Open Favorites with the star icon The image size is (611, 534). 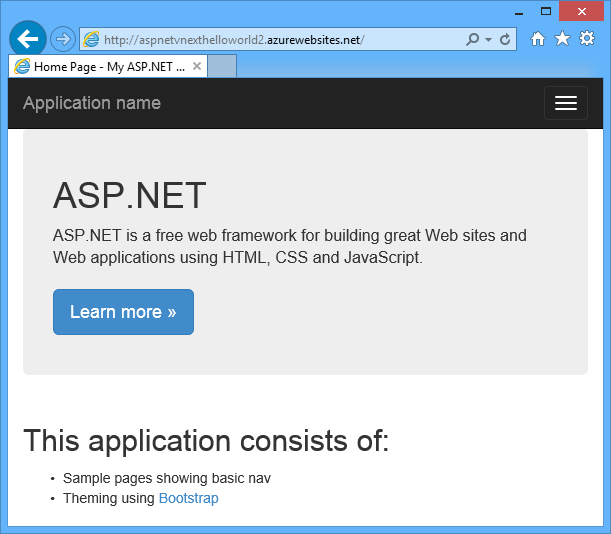tap(562, 39)
